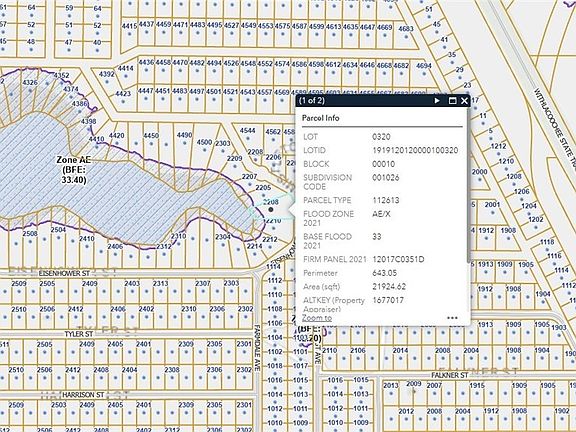Screen dimensions: 576x432
Task: Select parcel 2000 east of popup
Action: (480, 172)
